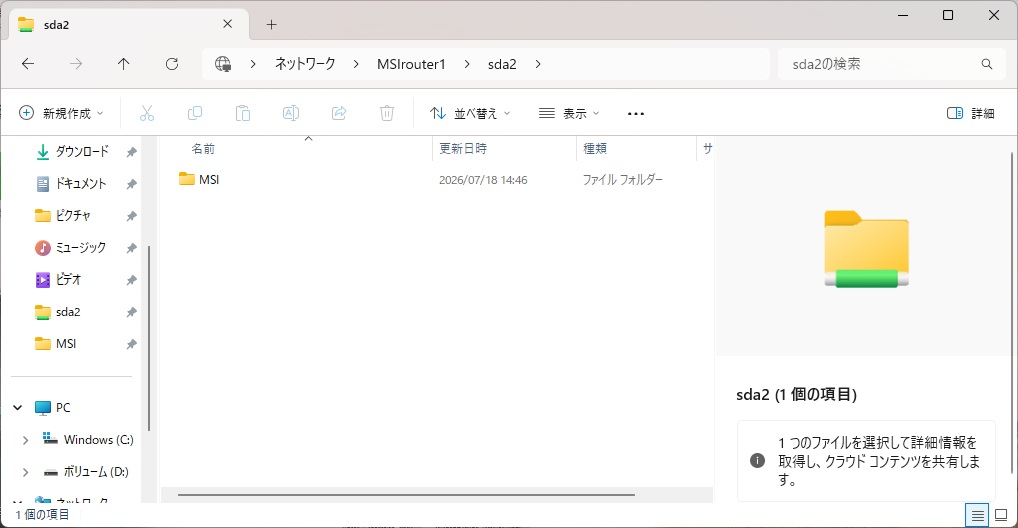Screen dimensions: 1018x528
Task: Click the info icon in details pane
Action: (757, 460)
